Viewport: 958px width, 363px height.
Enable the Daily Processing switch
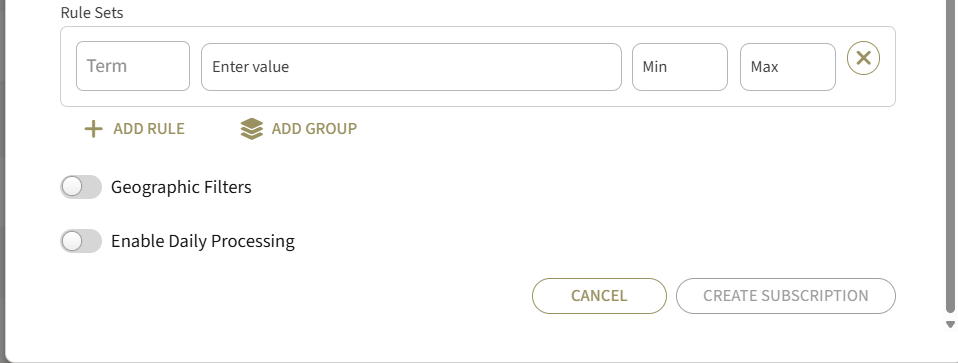pos(81,241)
